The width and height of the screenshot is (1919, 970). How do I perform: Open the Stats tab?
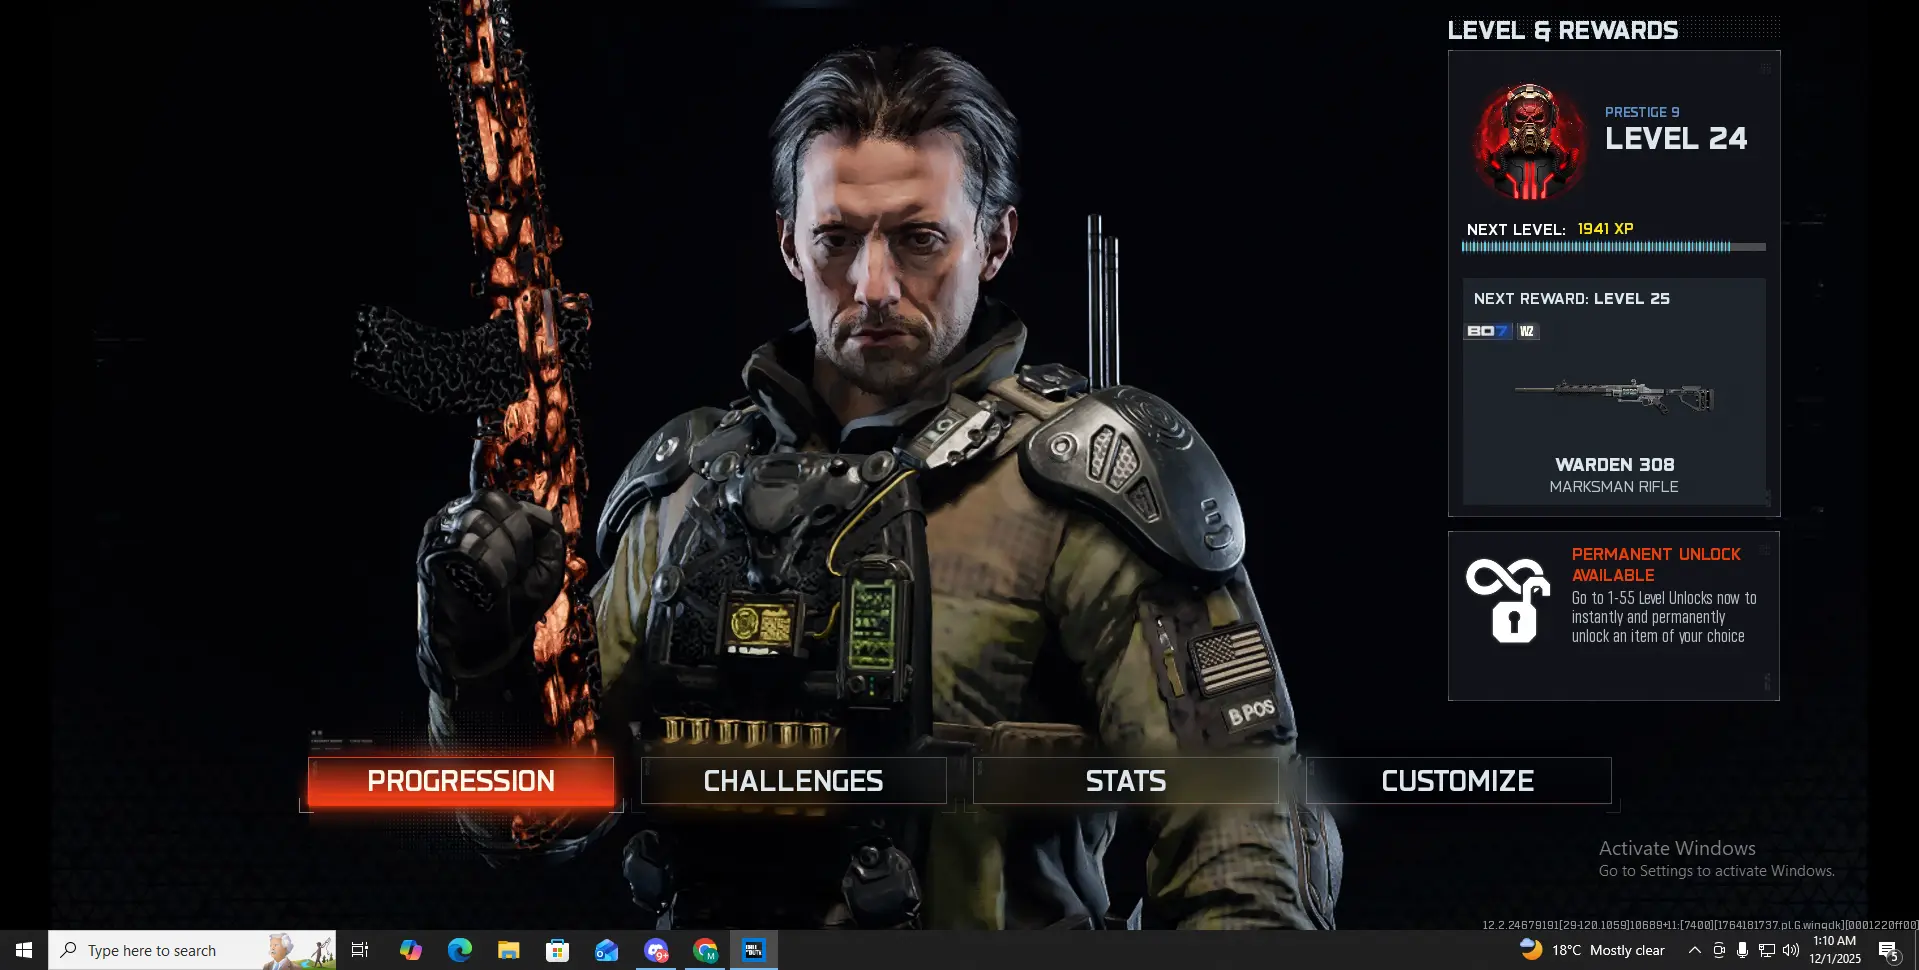tap(1125, 781)
